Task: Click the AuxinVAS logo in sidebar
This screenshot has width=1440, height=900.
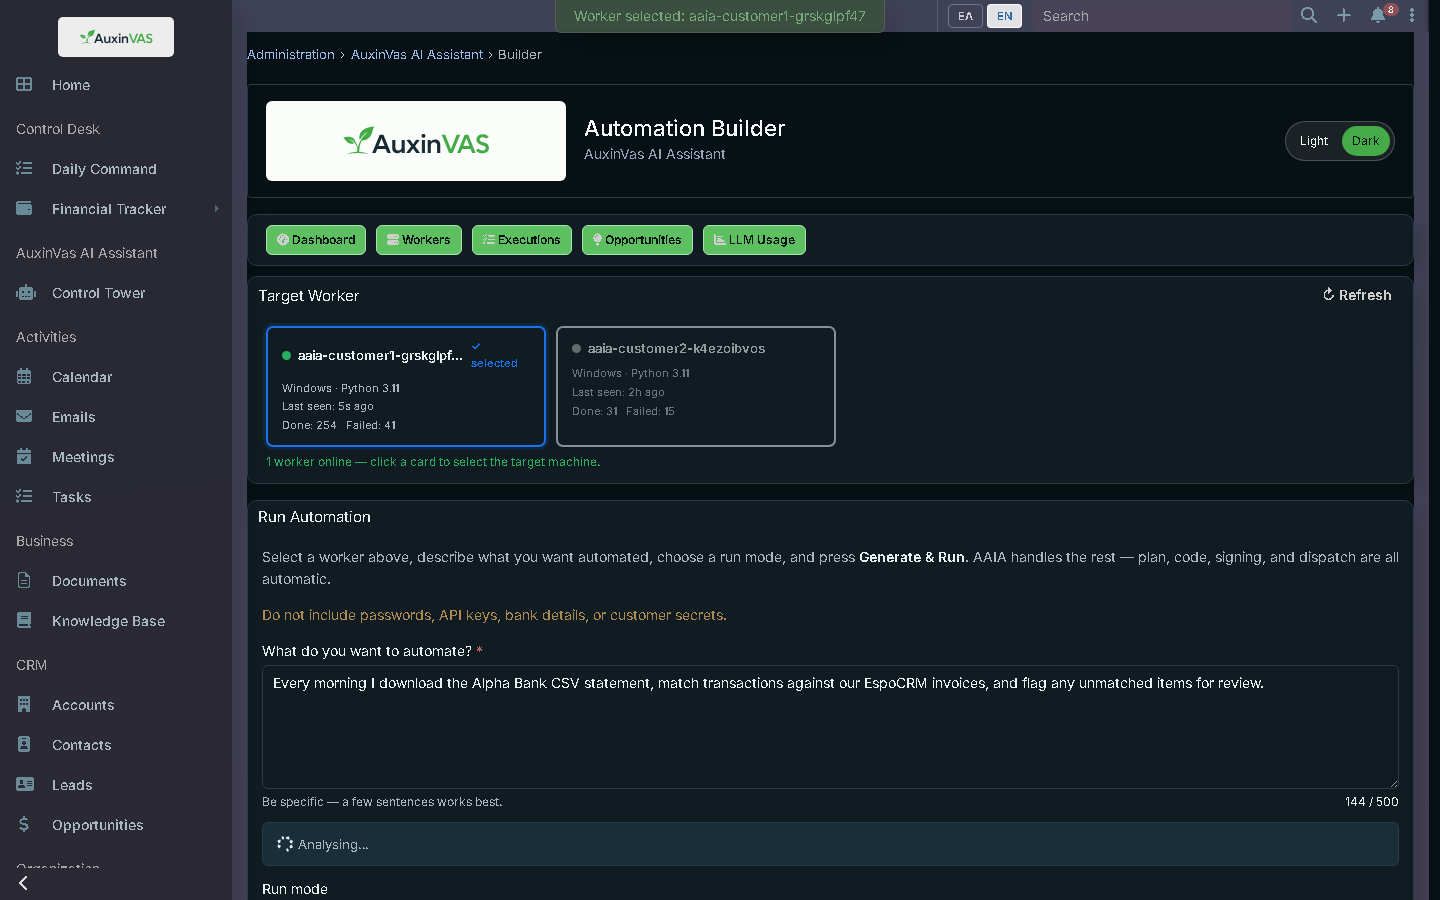Action: 116,37
